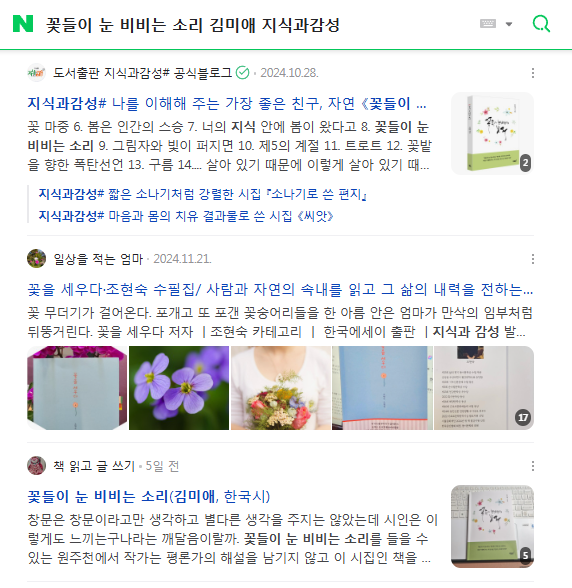Image resolution: width=572 pixels, height=588 pixels.
Task: Open the 꽃들이 눈 비비는 소리(김미애, 한국시) title
Action: point(149,496)
